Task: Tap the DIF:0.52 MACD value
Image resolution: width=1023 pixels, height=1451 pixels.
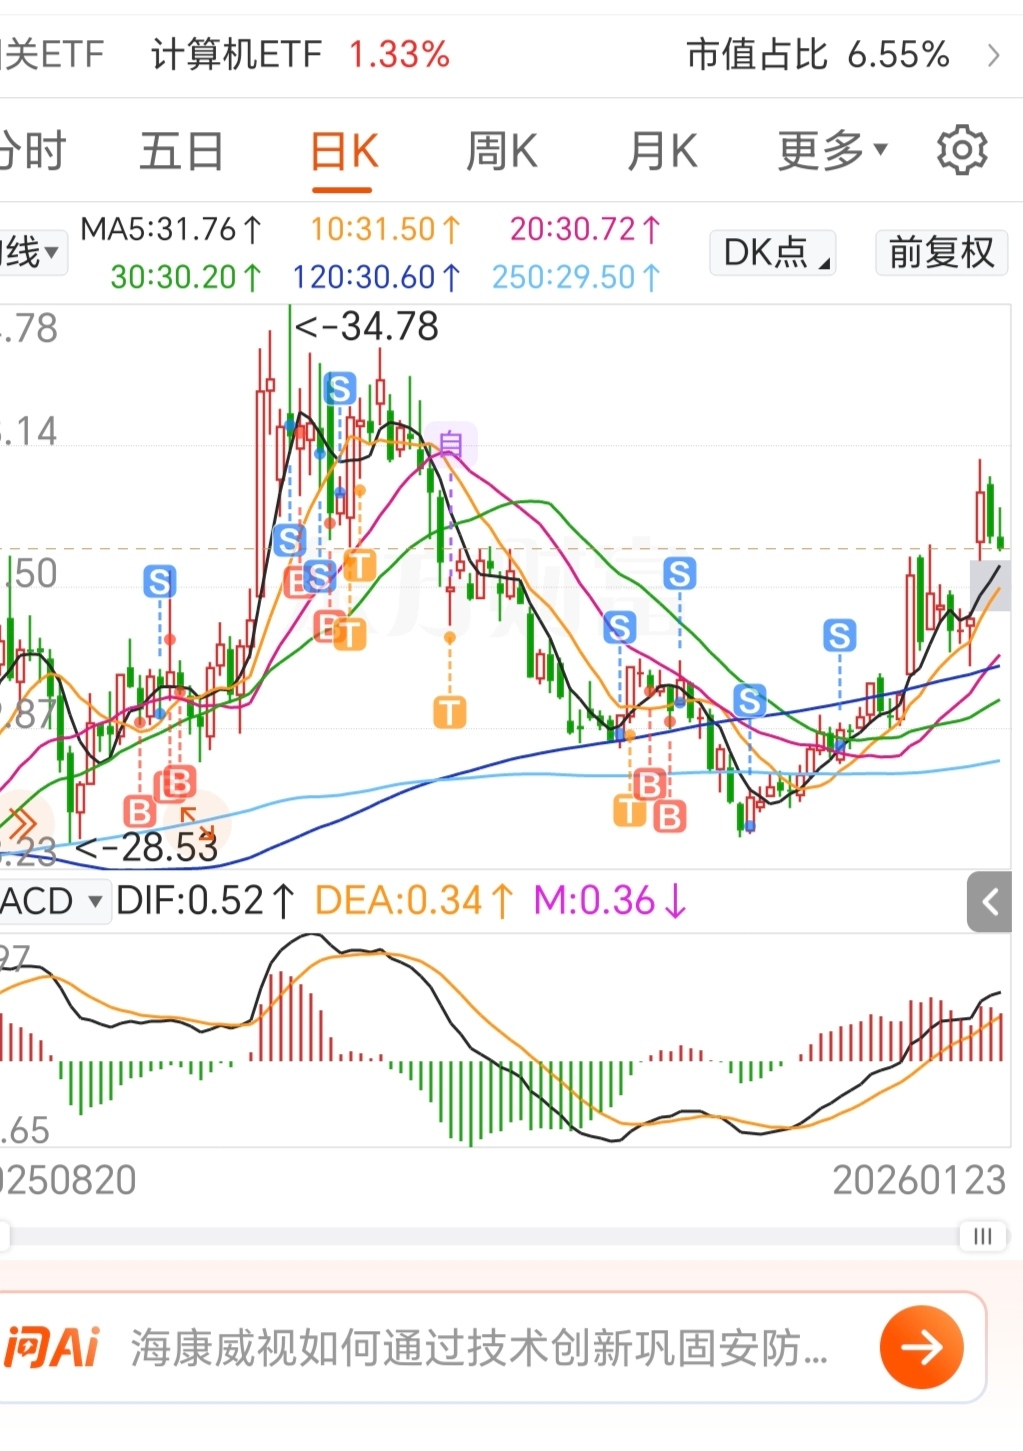Action: point(206,901)
